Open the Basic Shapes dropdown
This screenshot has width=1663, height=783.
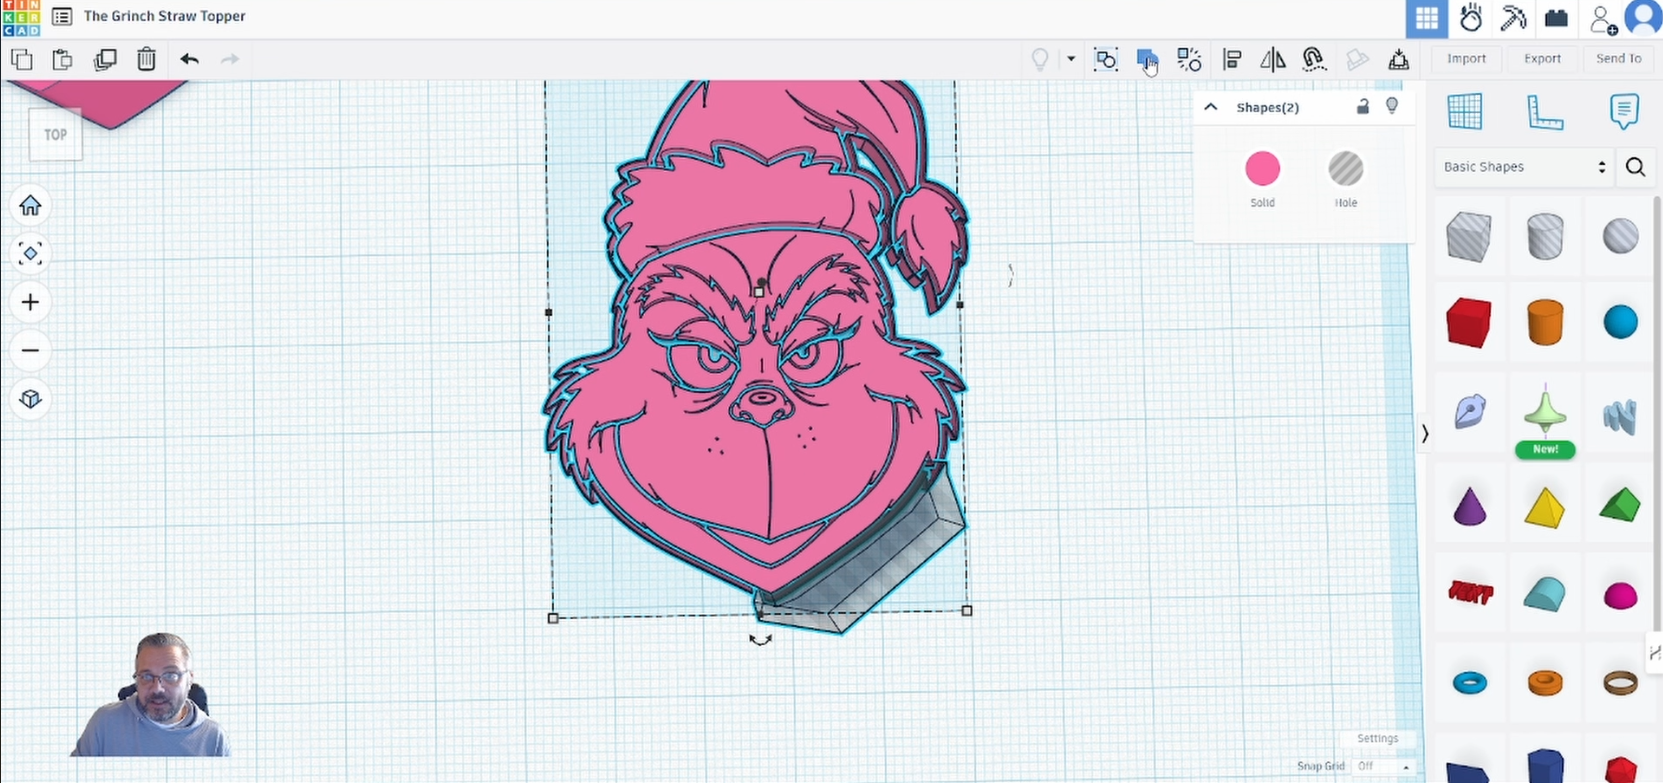1523,167
